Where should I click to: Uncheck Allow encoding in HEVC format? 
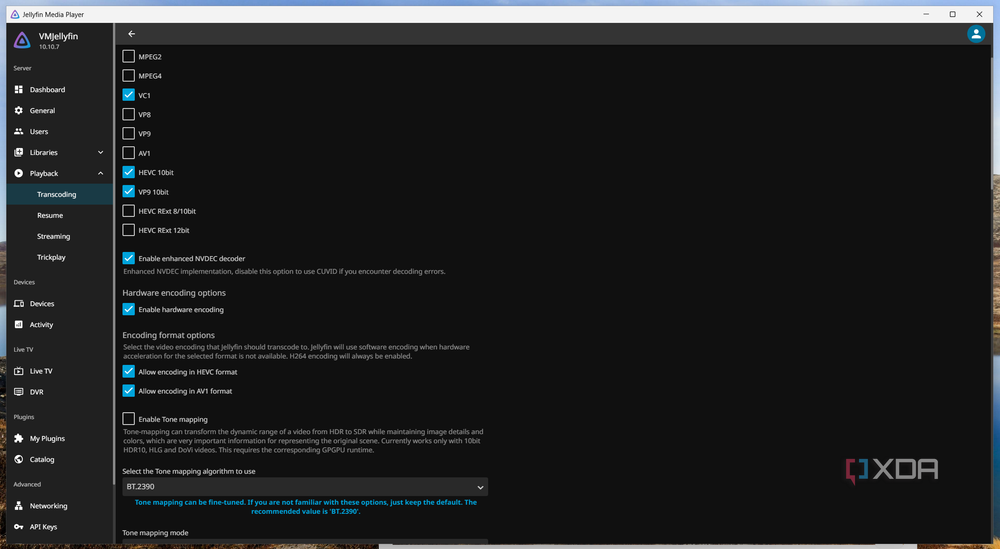pyautogui.click(x=128, y=372)
